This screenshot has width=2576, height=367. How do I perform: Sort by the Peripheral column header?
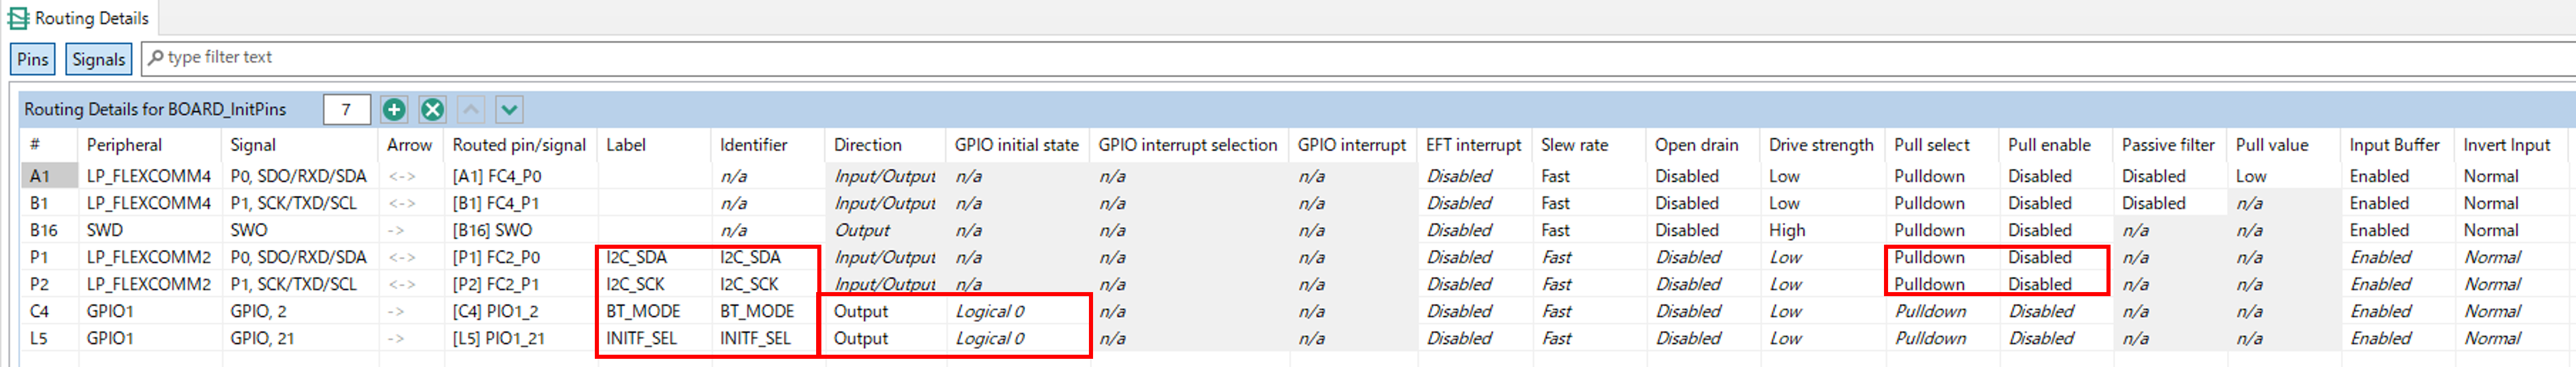pos(124,145)
